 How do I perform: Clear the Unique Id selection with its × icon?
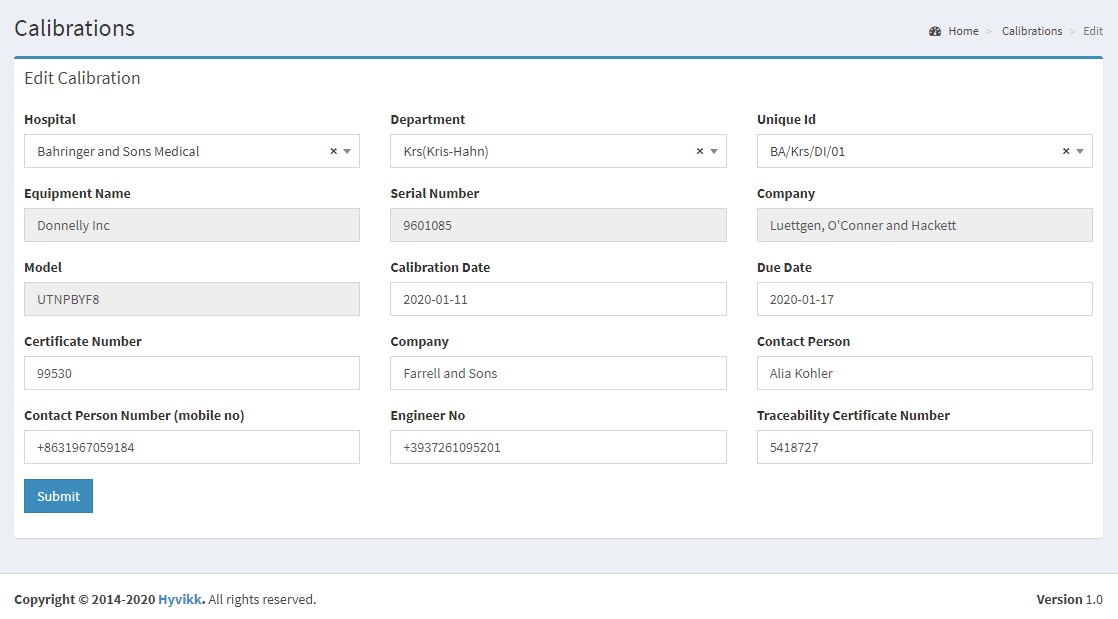click(x=1066, y=150)
